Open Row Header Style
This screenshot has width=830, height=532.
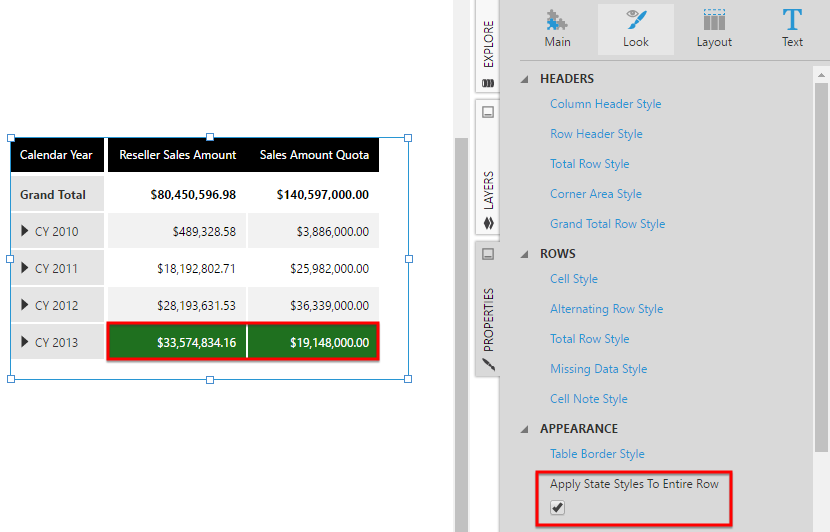tap(596, 134)
